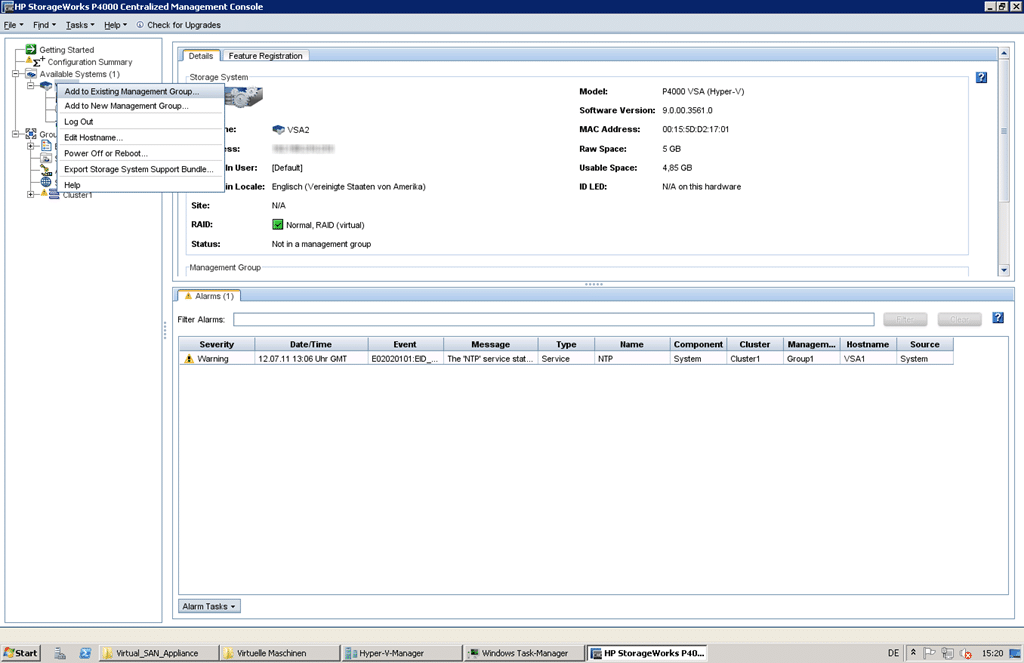
Task: Click the globe icon in the group tree
Action: pos(46,182)
